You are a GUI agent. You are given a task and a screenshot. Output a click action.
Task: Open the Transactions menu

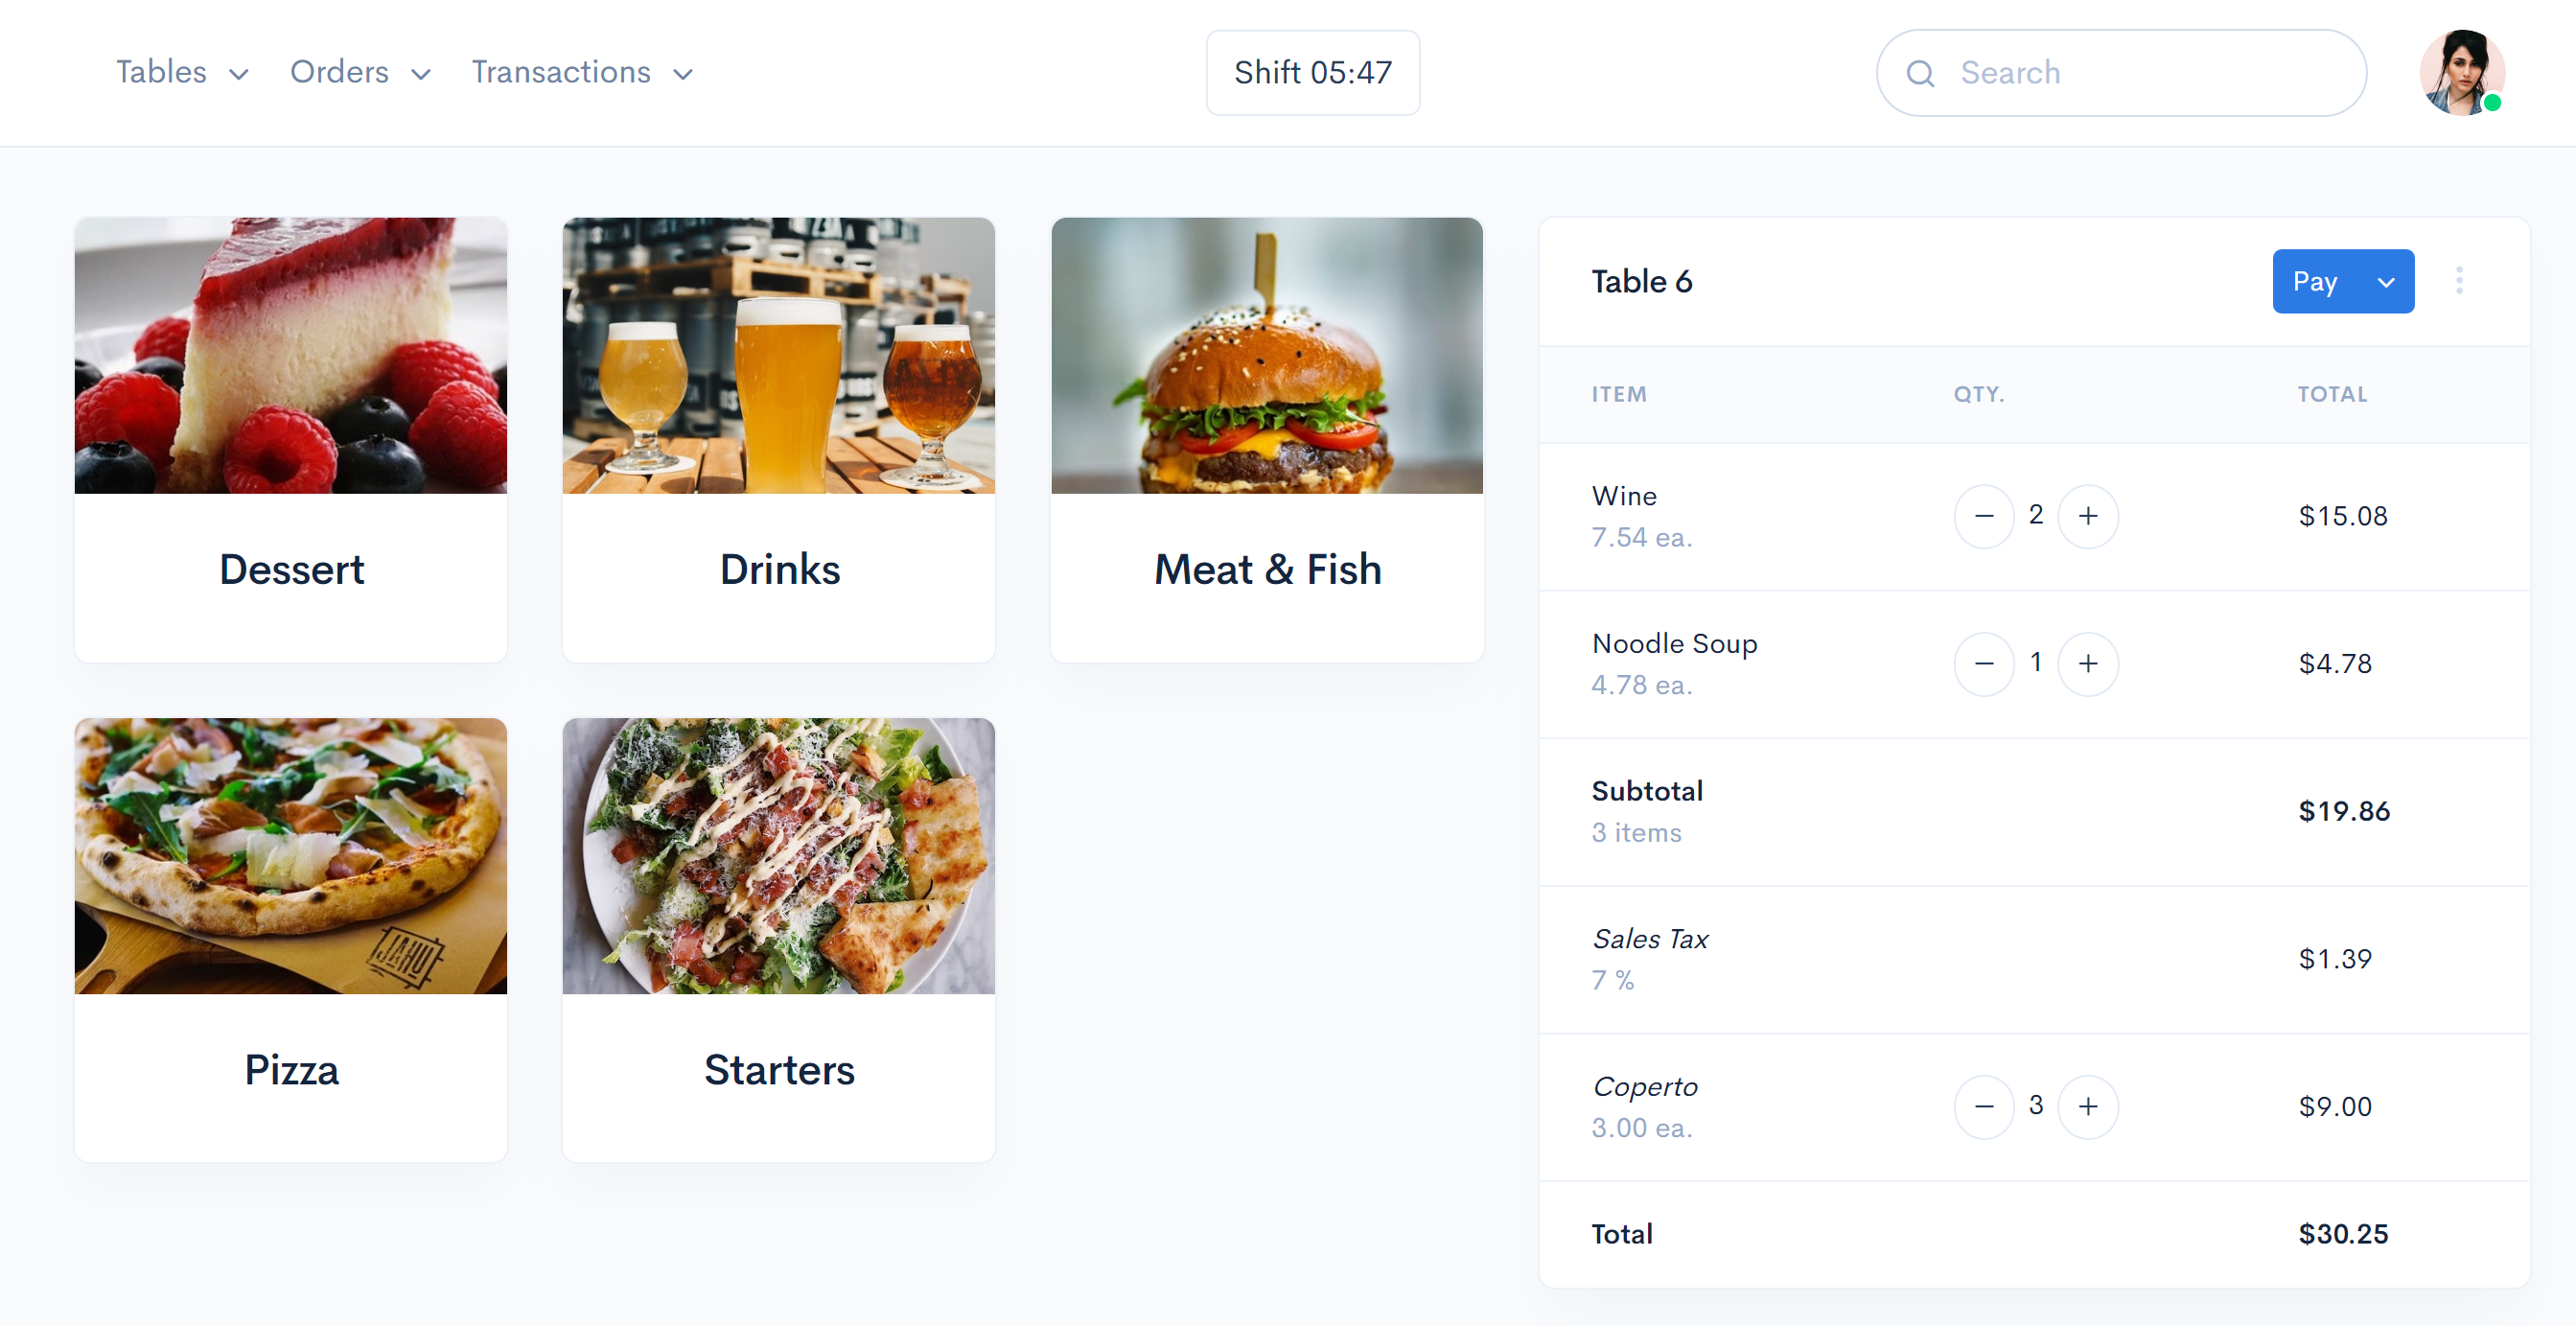(x=580, y=73)
